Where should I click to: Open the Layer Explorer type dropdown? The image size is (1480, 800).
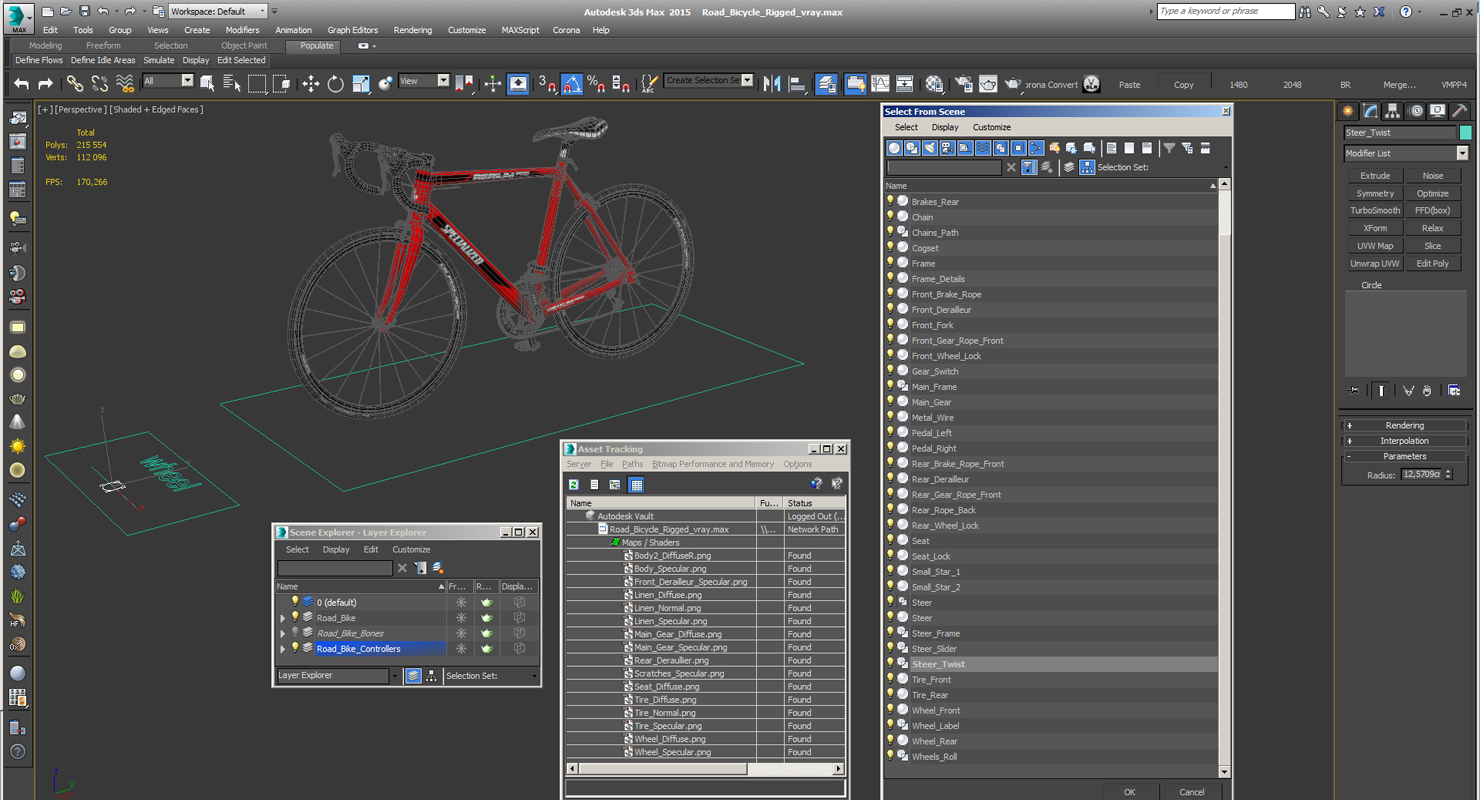click(395, 676)
